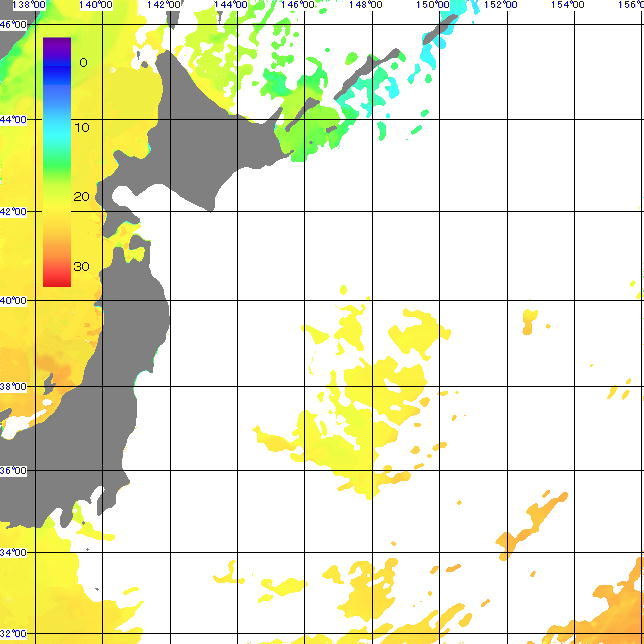Image resolution: width=644 pixels, height=644 pixels.
Task: Click the 34°00 latitude label on left
Action: (x=13, y=552)
